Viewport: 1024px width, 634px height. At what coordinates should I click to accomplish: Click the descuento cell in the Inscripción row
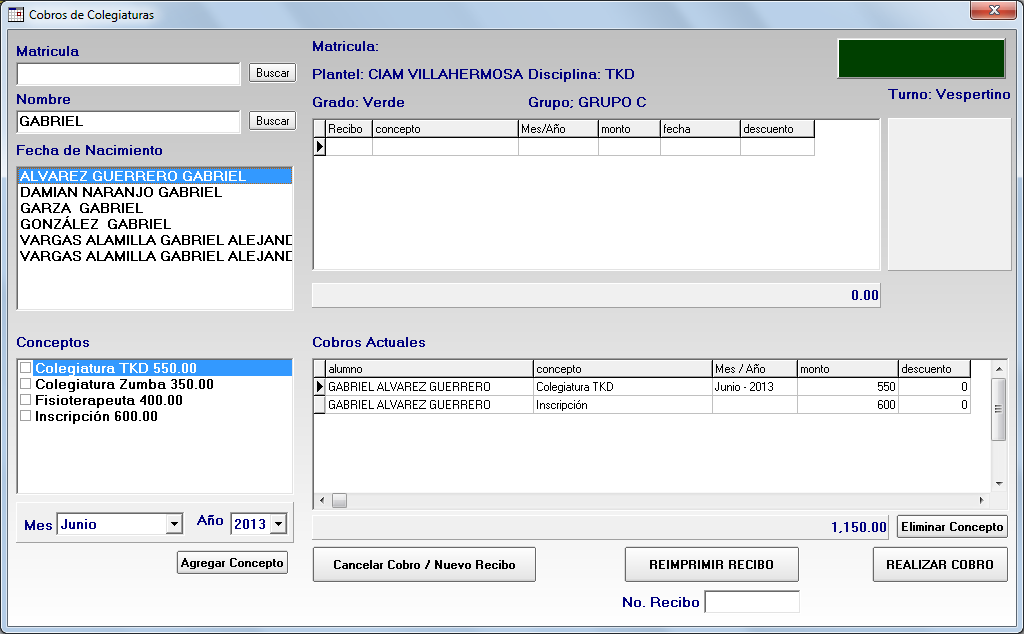tap(935, 405)
